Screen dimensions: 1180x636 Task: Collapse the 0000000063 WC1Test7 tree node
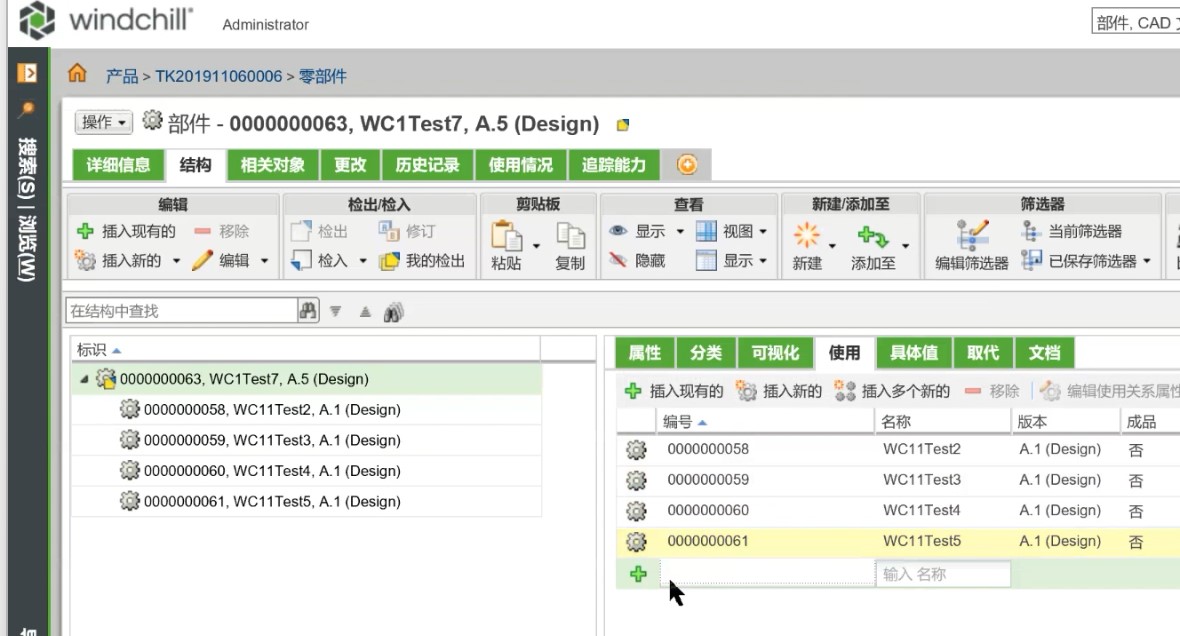point(84,379)
